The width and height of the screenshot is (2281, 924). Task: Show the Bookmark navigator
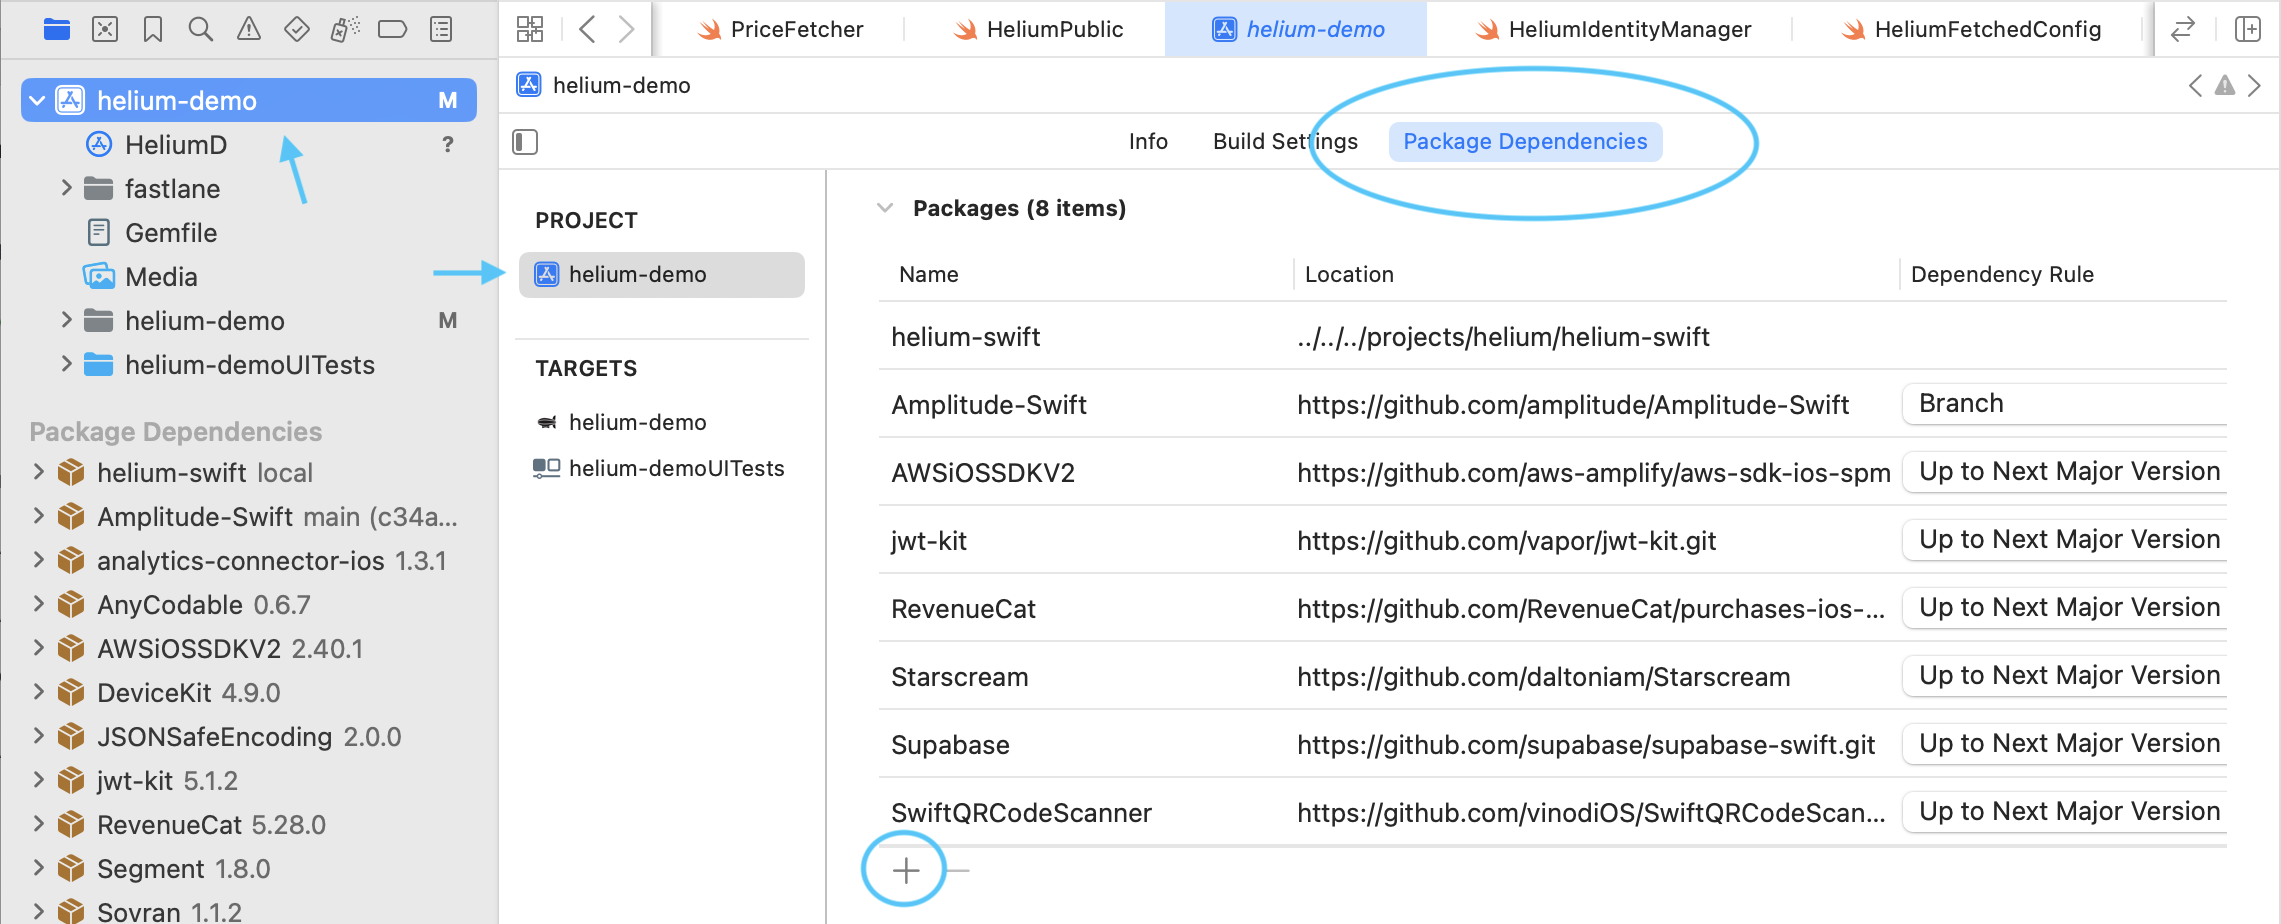click(153, 29)
